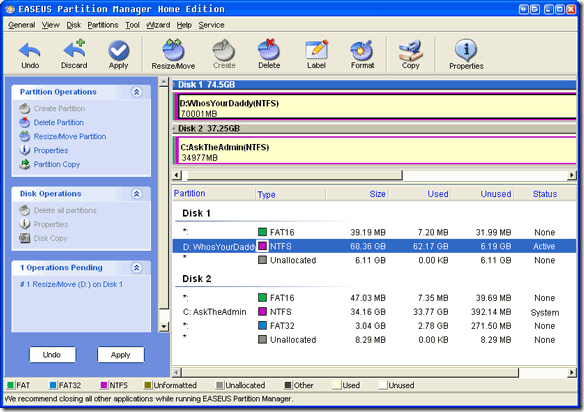Click partition list scrollbar left arrow
The height and width of the screenshot is (412, 584).
tap(177, 372)
